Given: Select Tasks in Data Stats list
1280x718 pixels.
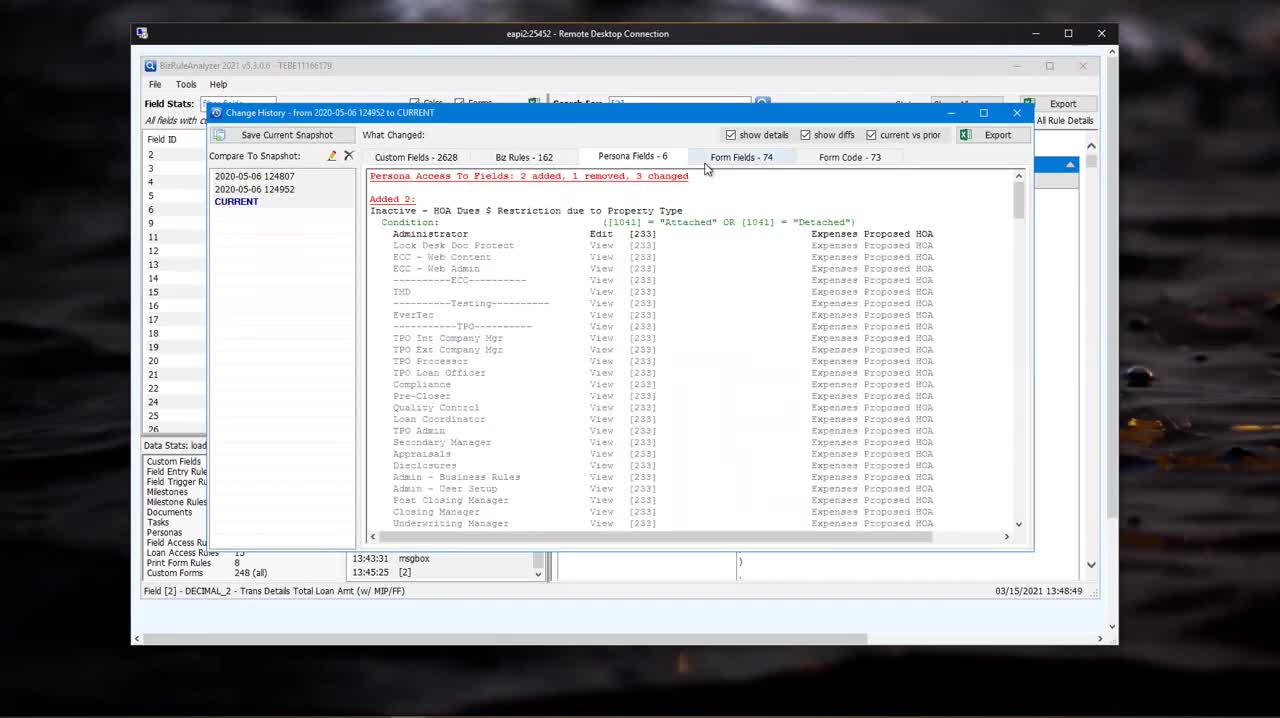Looking at the screenshot, I should point(158,522).
